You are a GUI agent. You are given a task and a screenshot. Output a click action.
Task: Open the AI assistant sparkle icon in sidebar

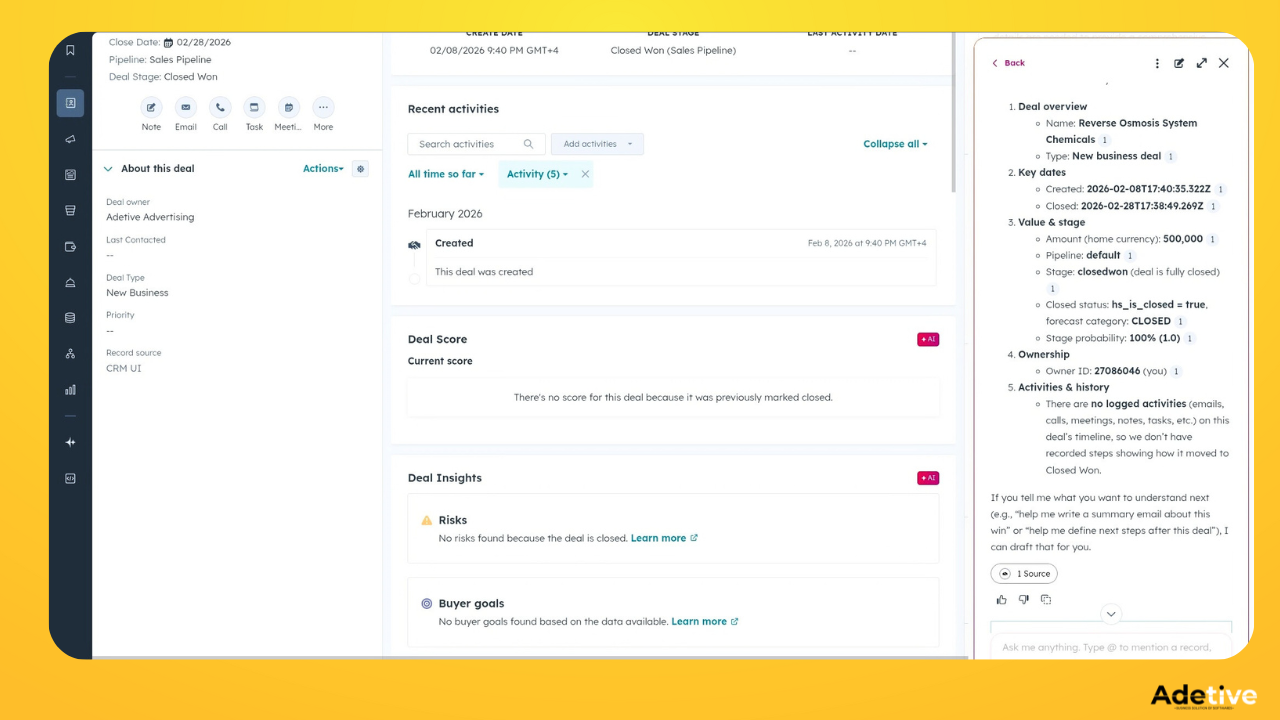(70, 441)
